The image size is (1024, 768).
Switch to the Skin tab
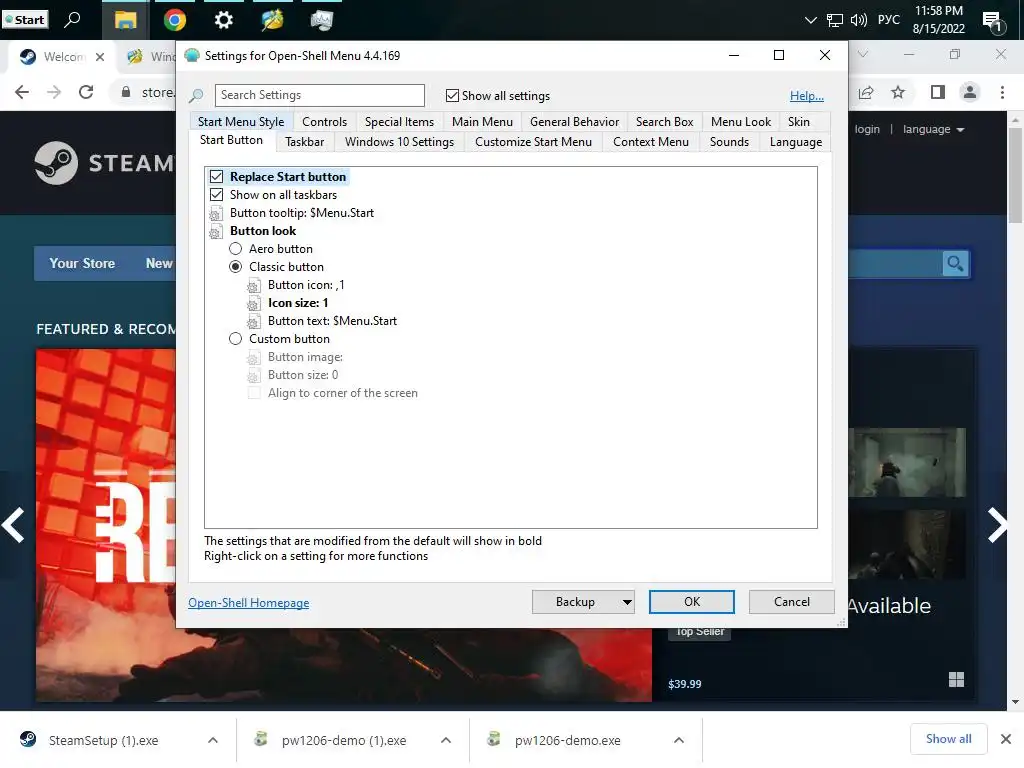click(x=798, y=122)
